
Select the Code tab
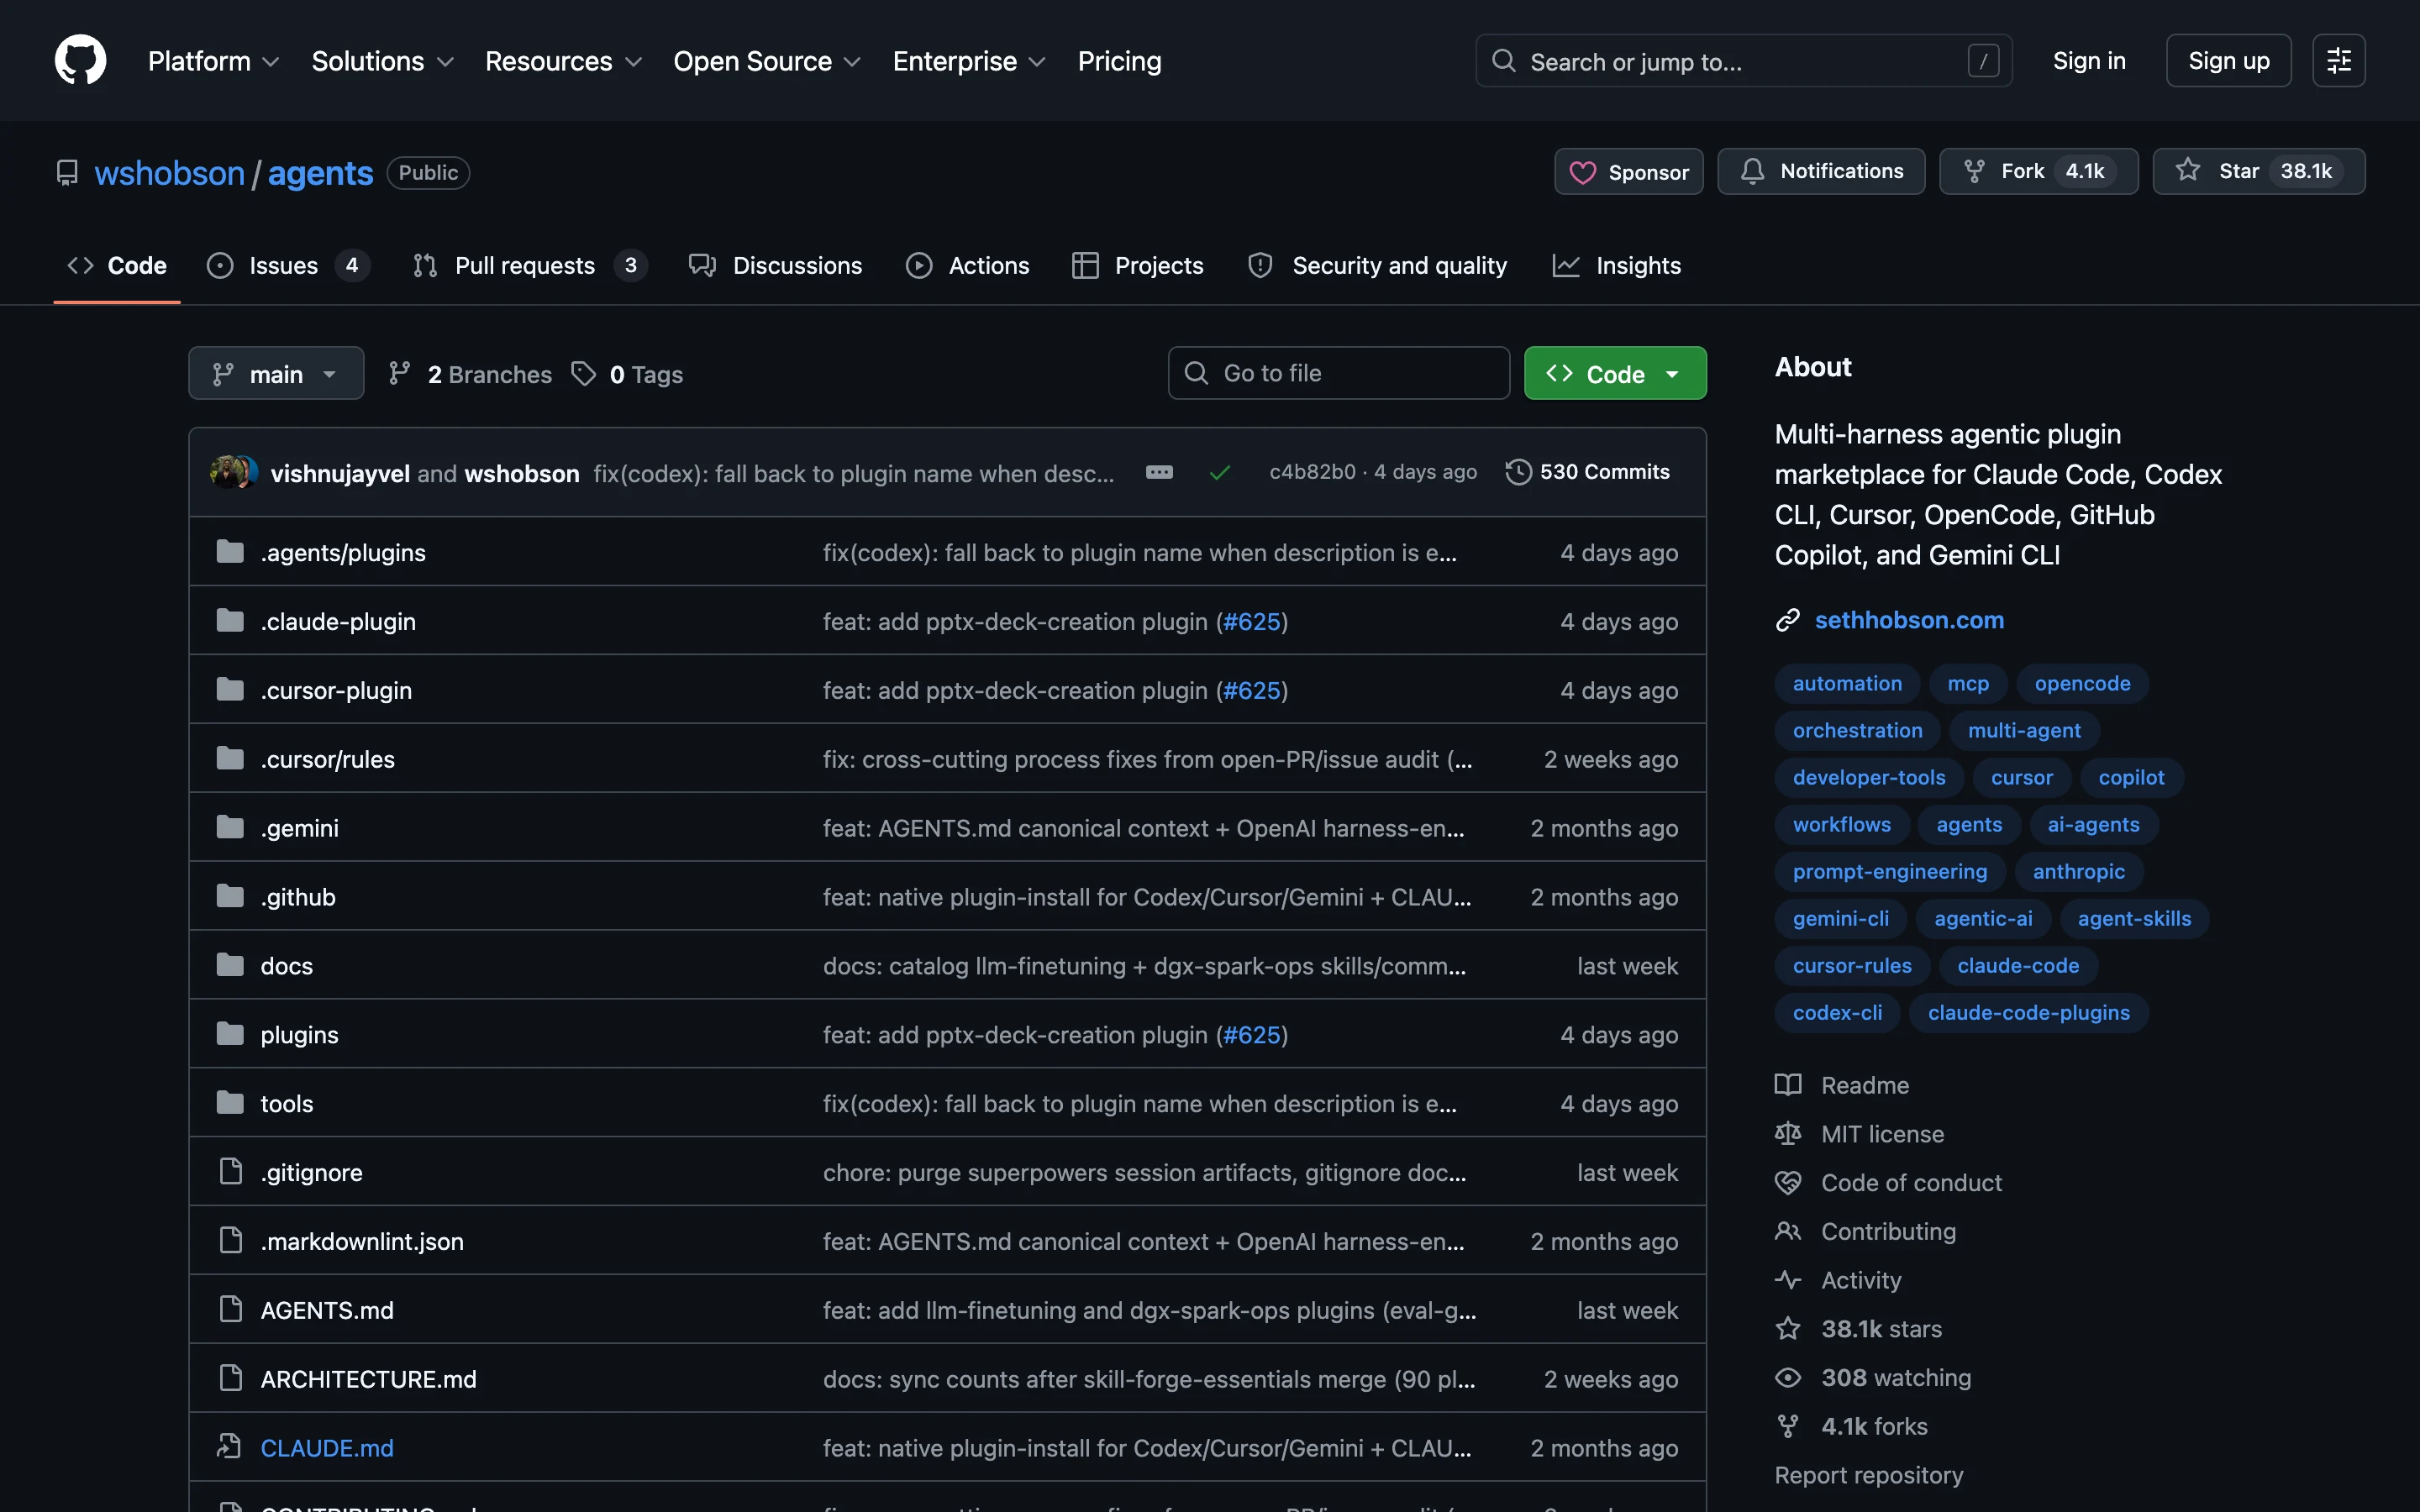tap(117, 265)
